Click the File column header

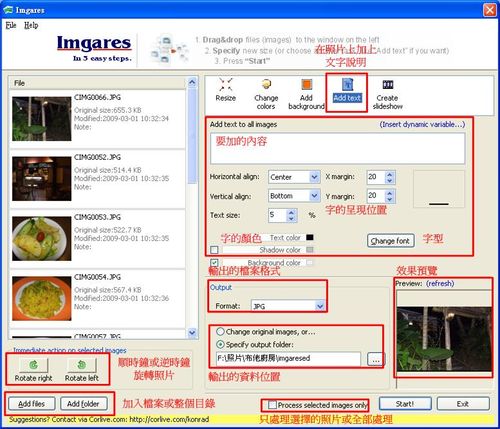98,83
